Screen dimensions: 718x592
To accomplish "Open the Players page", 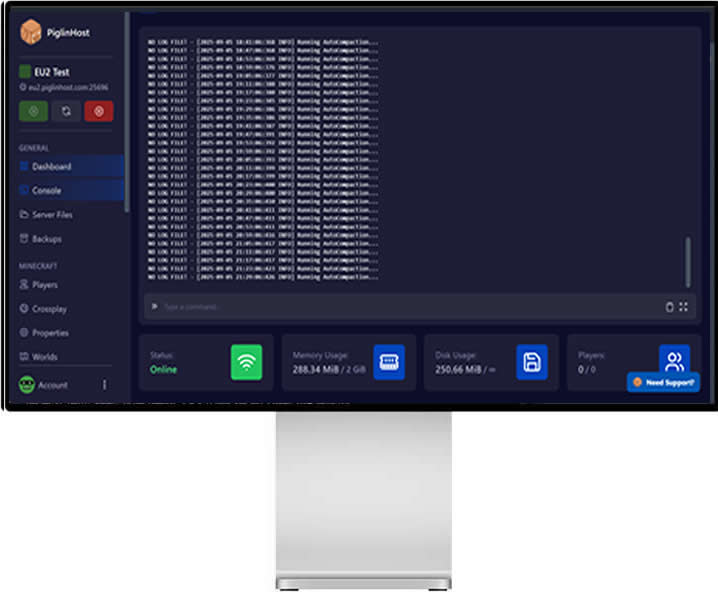I will click(x=38, y=285).
